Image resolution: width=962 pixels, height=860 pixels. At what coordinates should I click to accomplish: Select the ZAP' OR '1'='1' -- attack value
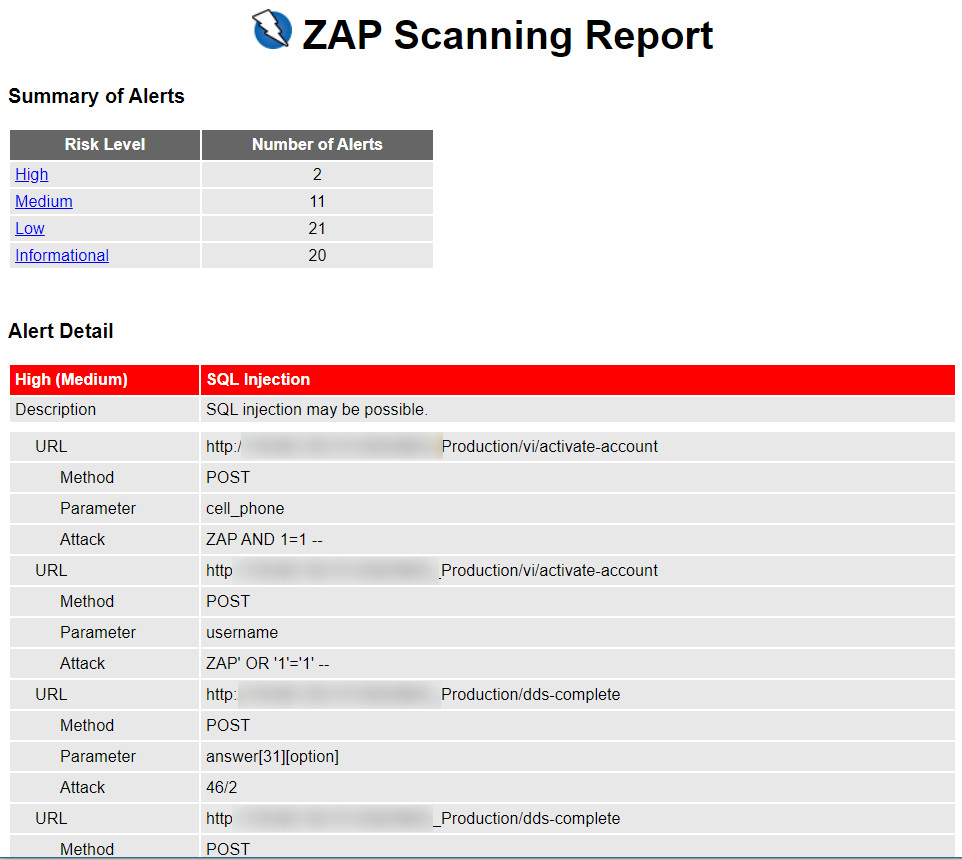267,664
